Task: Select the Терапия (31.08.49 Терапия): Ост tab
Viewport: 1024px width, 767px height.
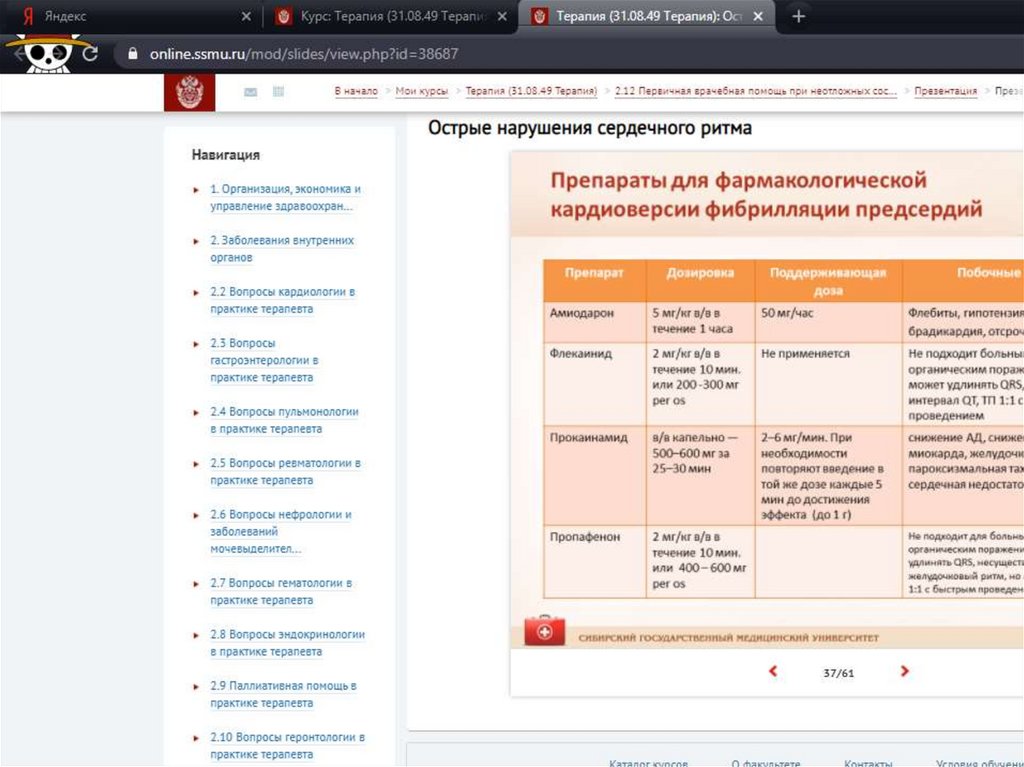Action: [647, 16]
